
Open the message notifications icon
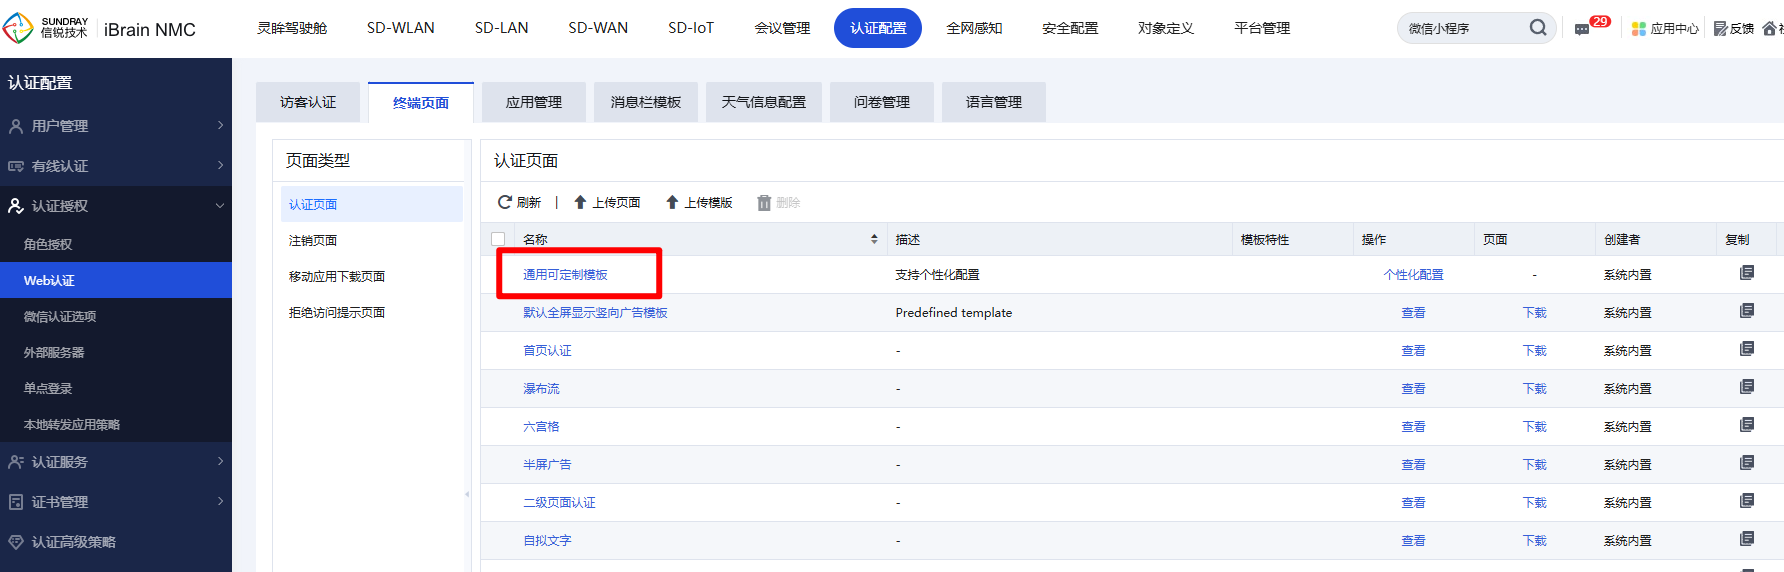click(1582, 29)
